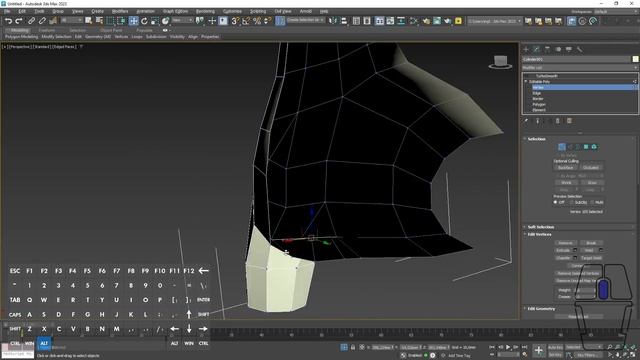640x360 pixels.
Task: Click the ViewCube in the viewport
Action: point(500,62)
